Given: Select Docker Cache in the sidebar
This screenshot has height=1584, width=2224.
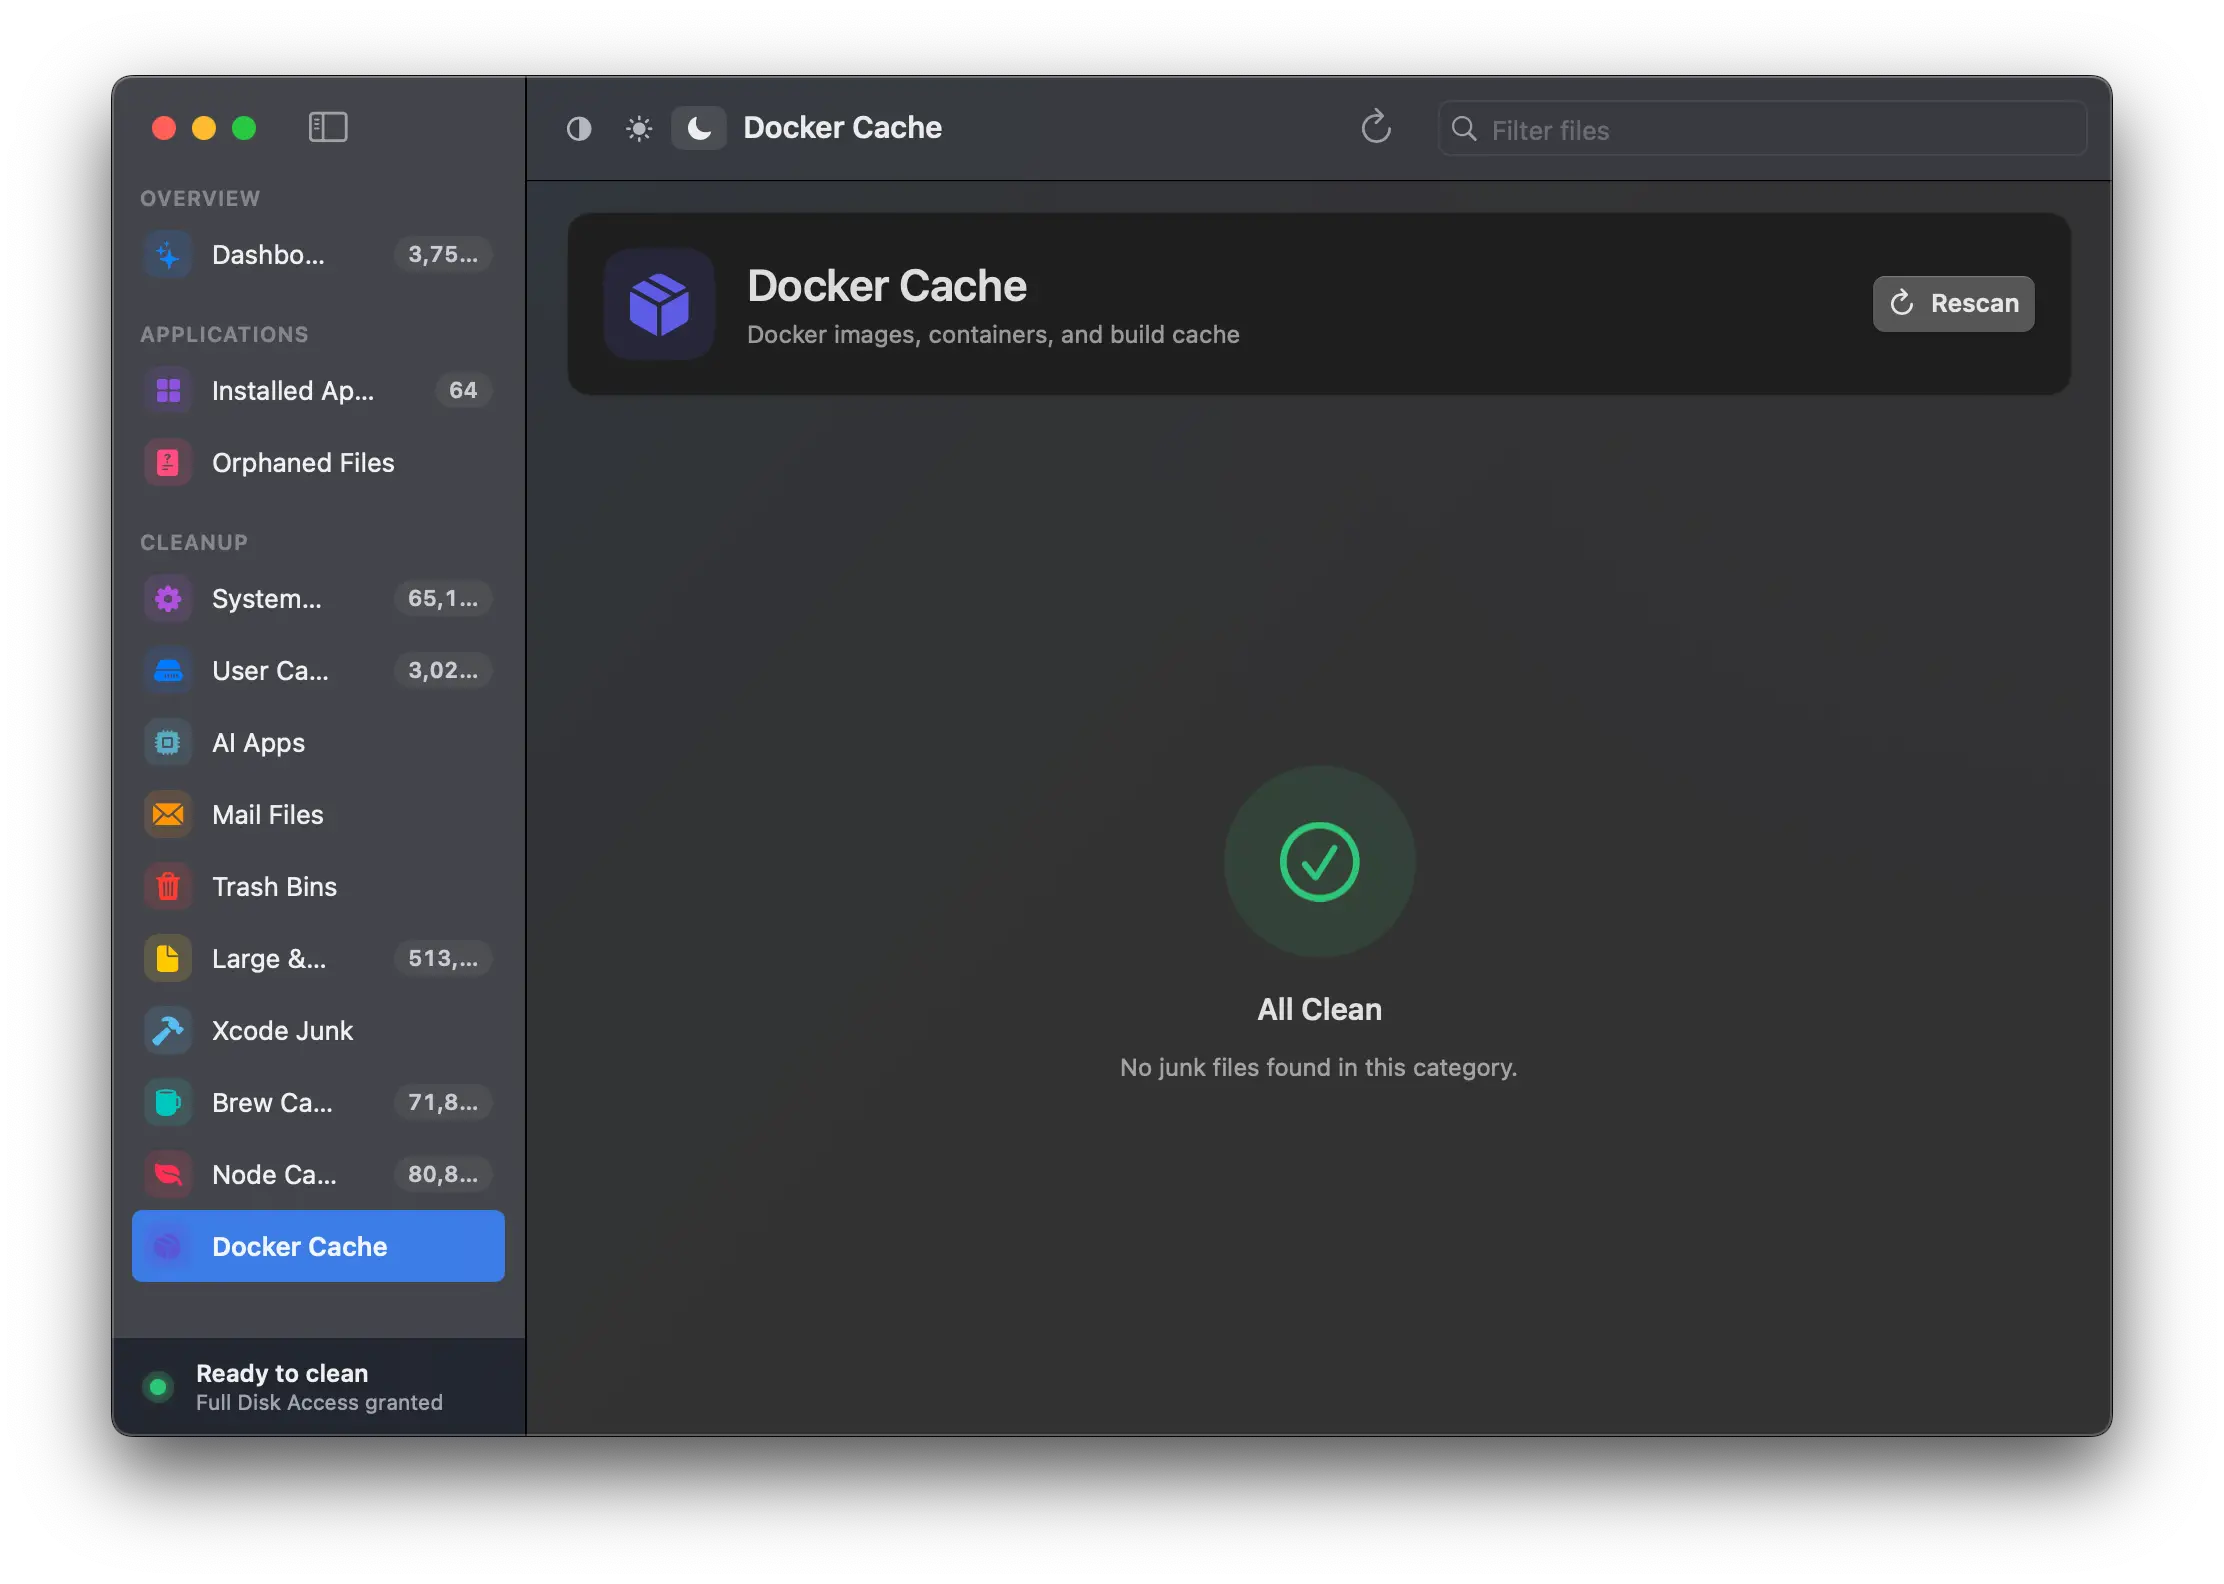Looking at the screenshot, I should pos(318,1246).
